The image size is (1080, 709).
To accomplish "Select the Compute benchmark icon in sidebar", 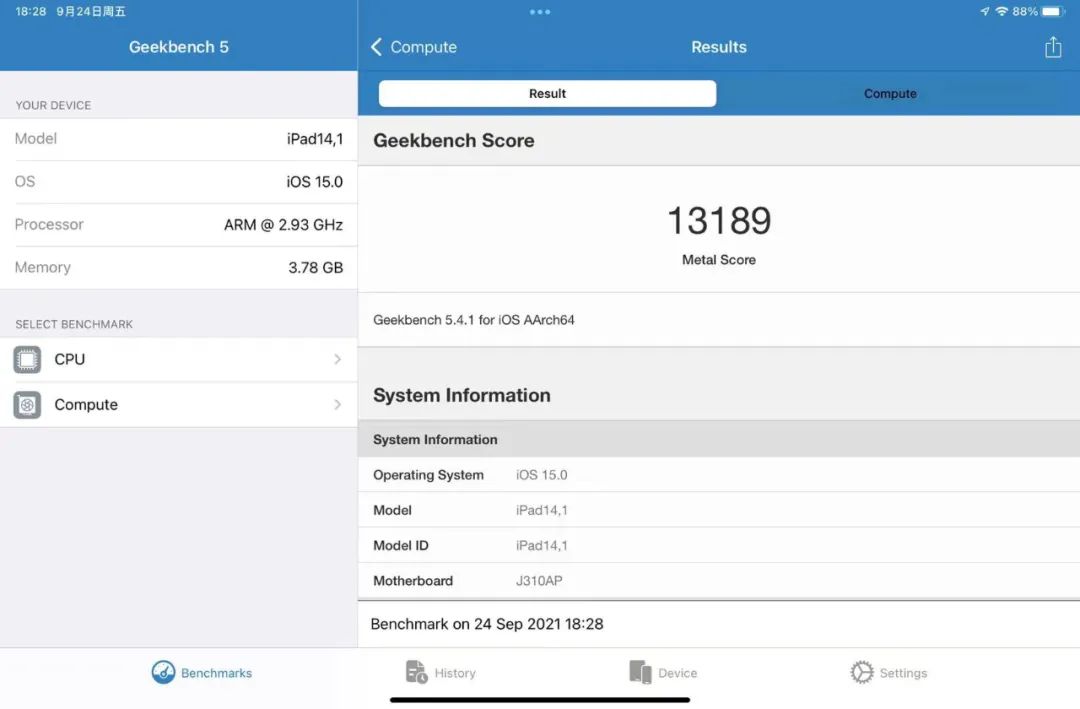I will click(x=27, y=404).
